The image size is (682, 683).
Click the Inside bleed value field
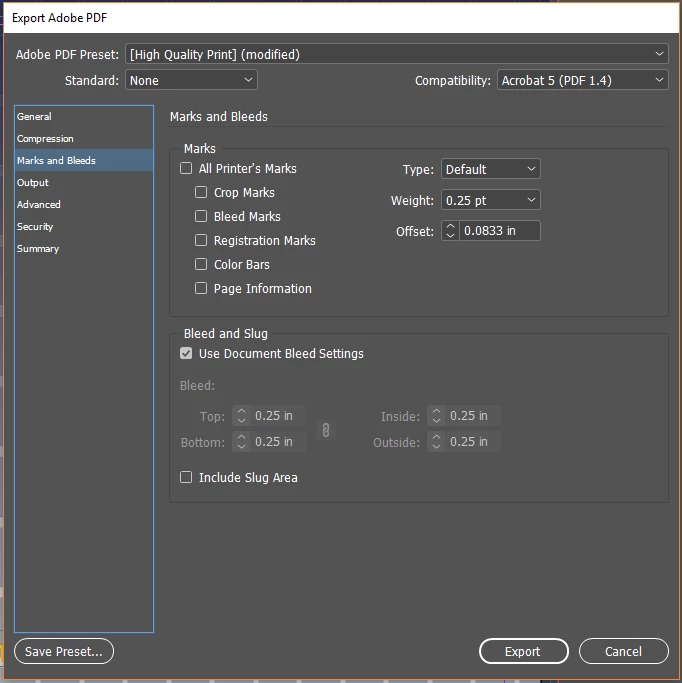473,416
